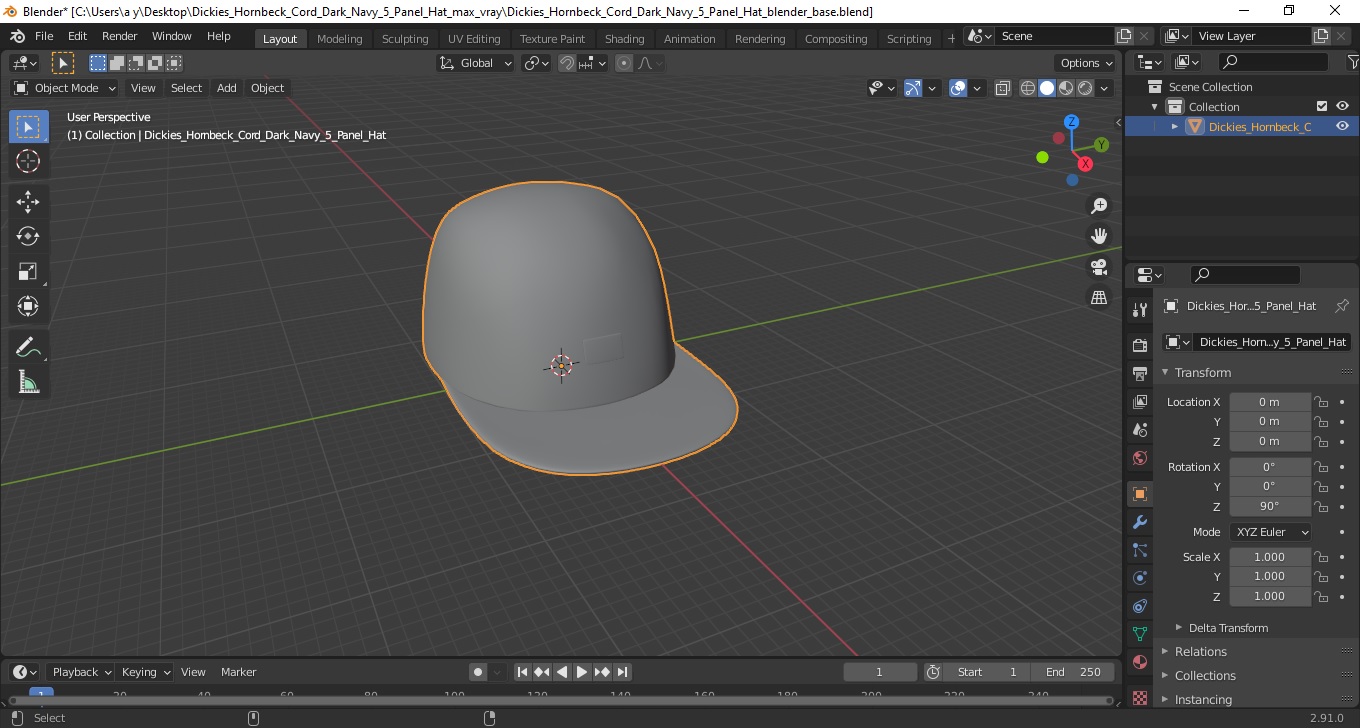
Task: Switch to material preview shading
Action: click(1066, 88)
